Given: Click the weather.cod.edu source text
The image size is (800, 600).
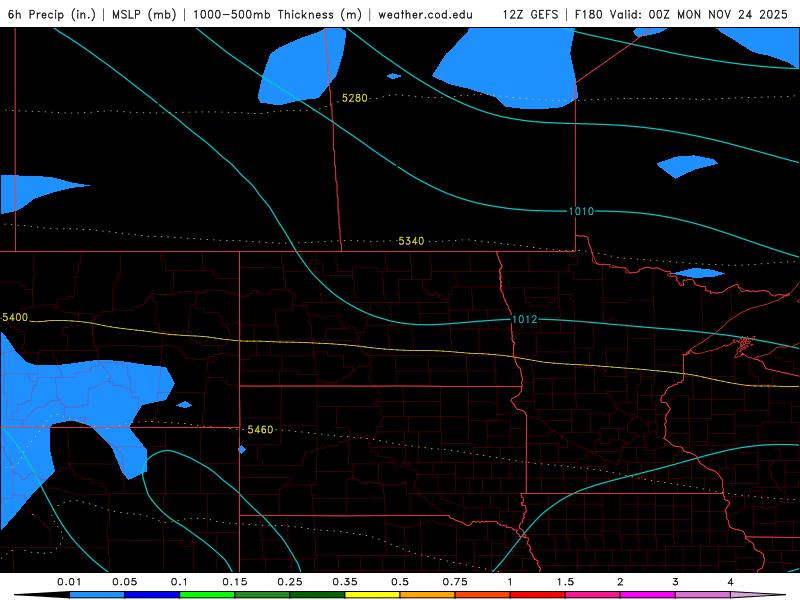Looking at the screenshot, I should (425, 14).
